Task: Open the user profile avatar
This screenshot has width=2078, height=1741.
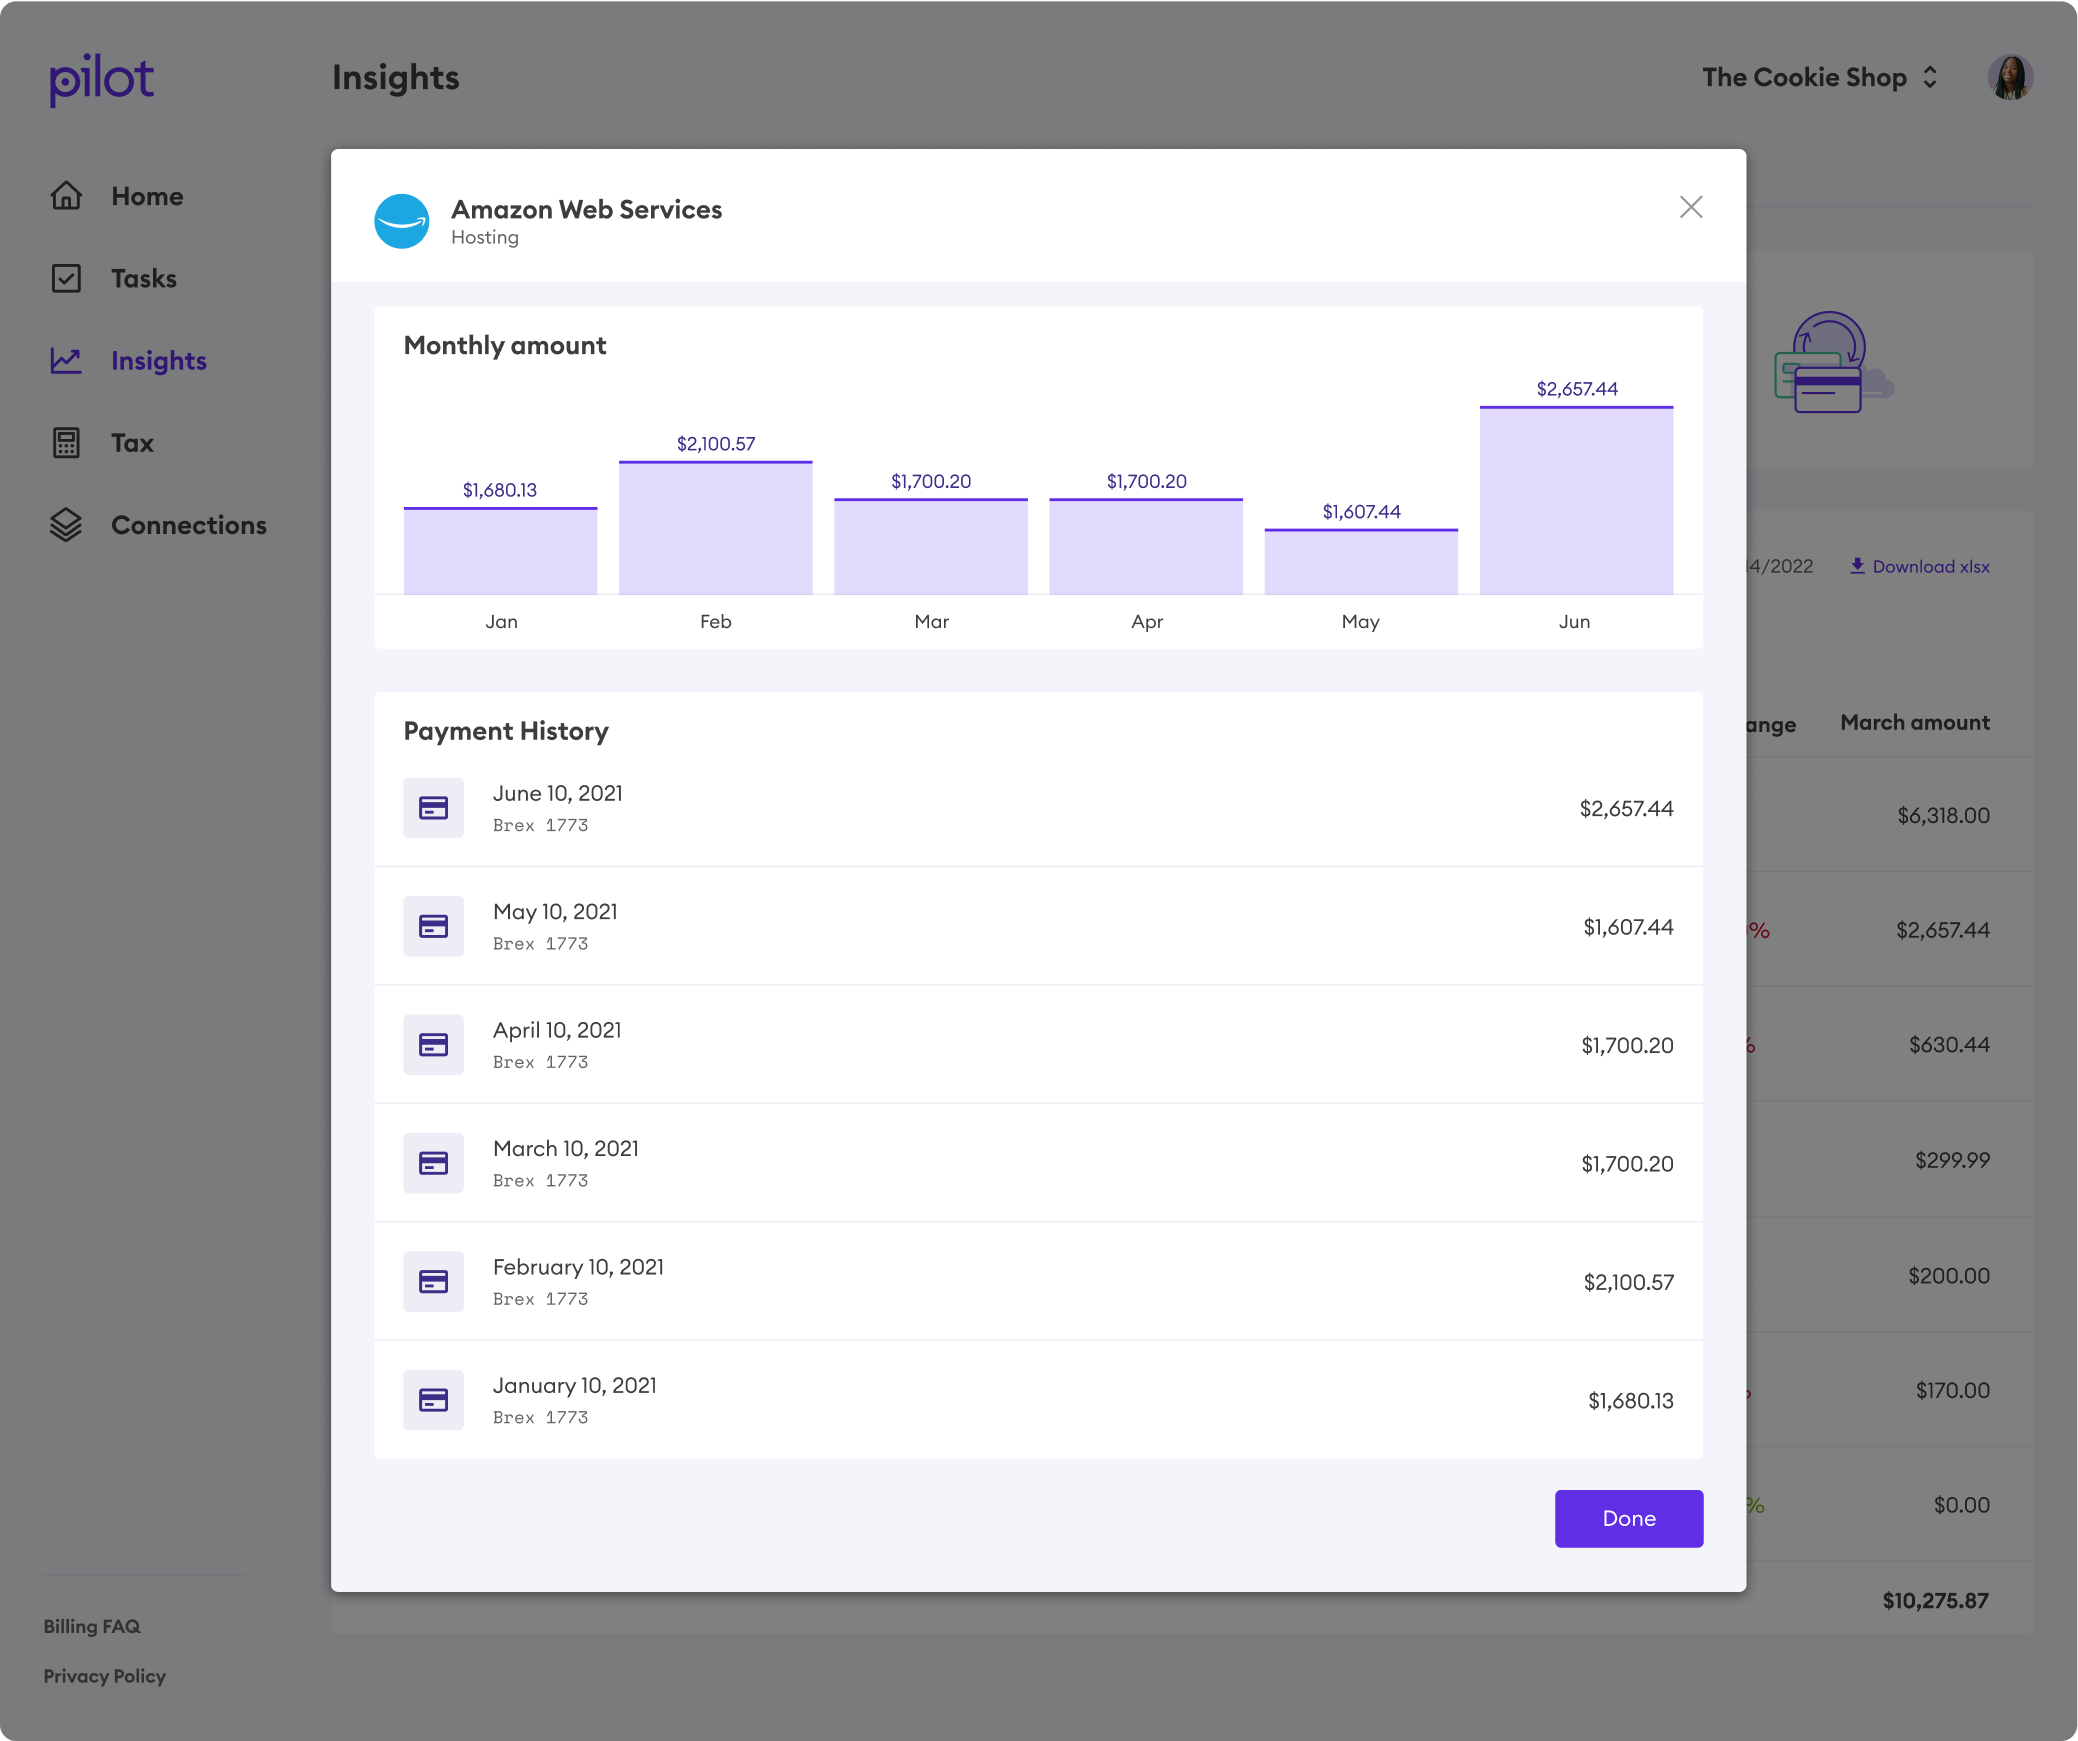Action: tap(2010, 77)
